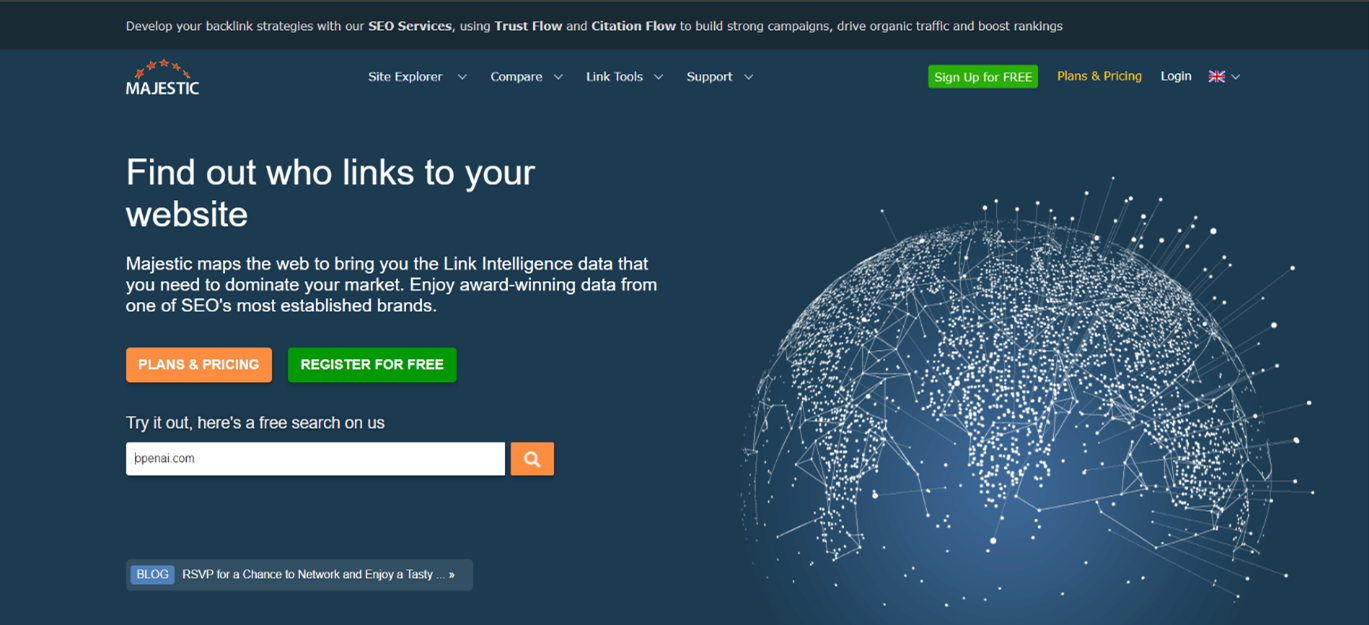Click Trust Flow in top banner
This screenshot has width=1369, height=625.
tap(528, 26)
